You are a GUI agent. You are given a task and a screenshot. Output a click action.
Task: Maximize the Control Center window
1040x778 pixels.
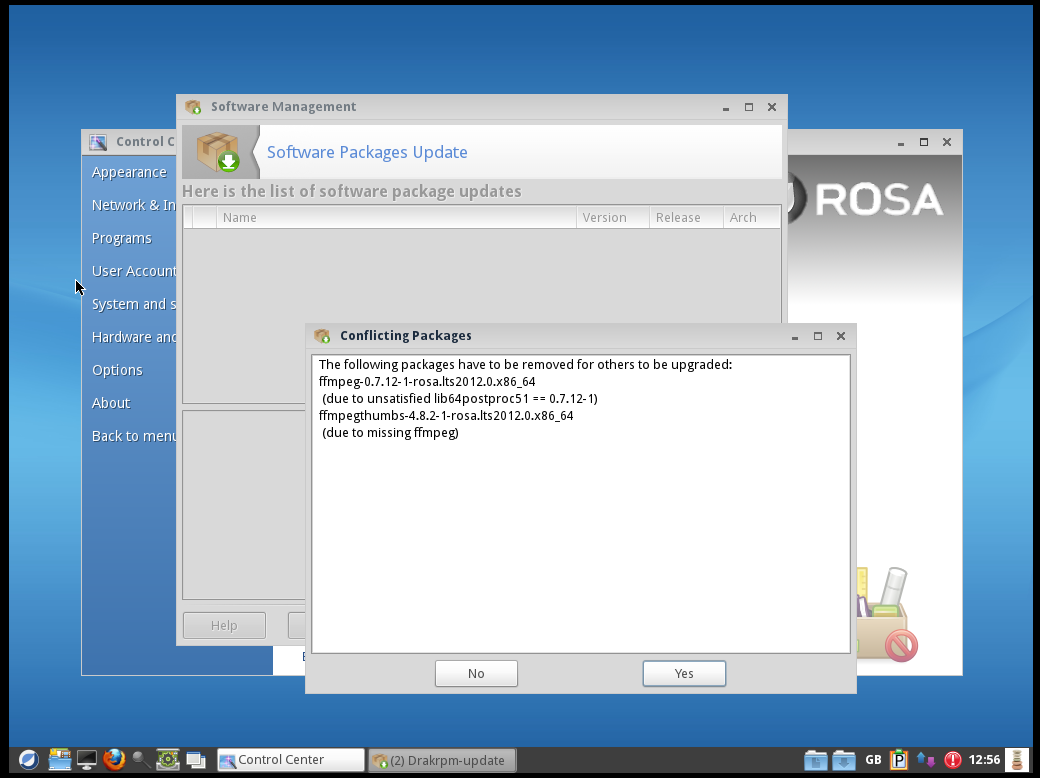(x=924, y=142)
